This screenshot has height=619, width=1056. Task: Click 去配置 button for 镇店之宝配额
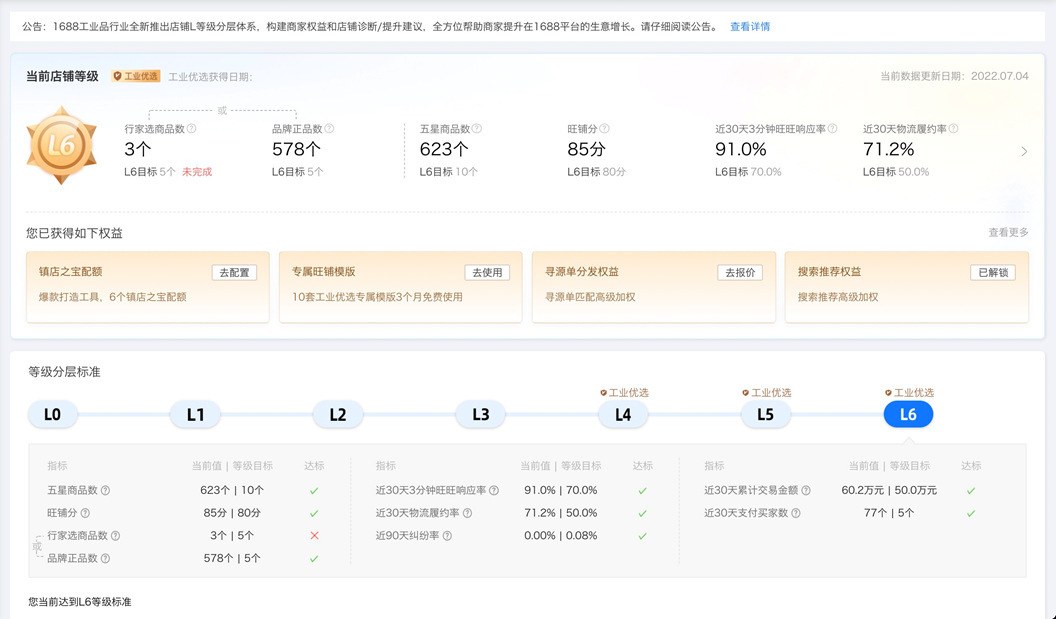[234, 272]
